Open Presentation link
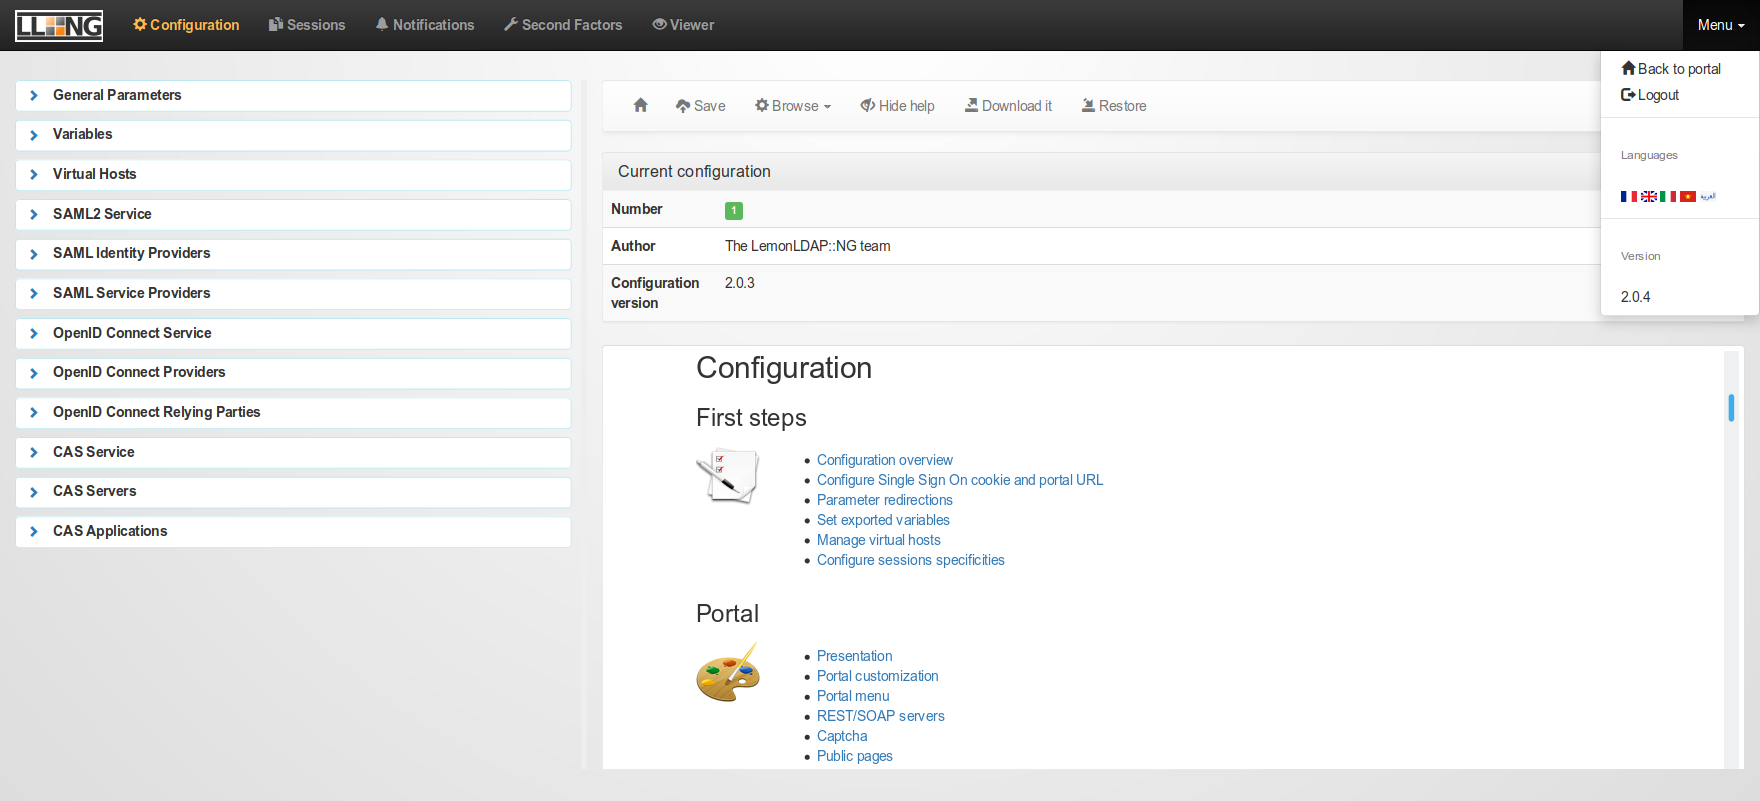 855,656
